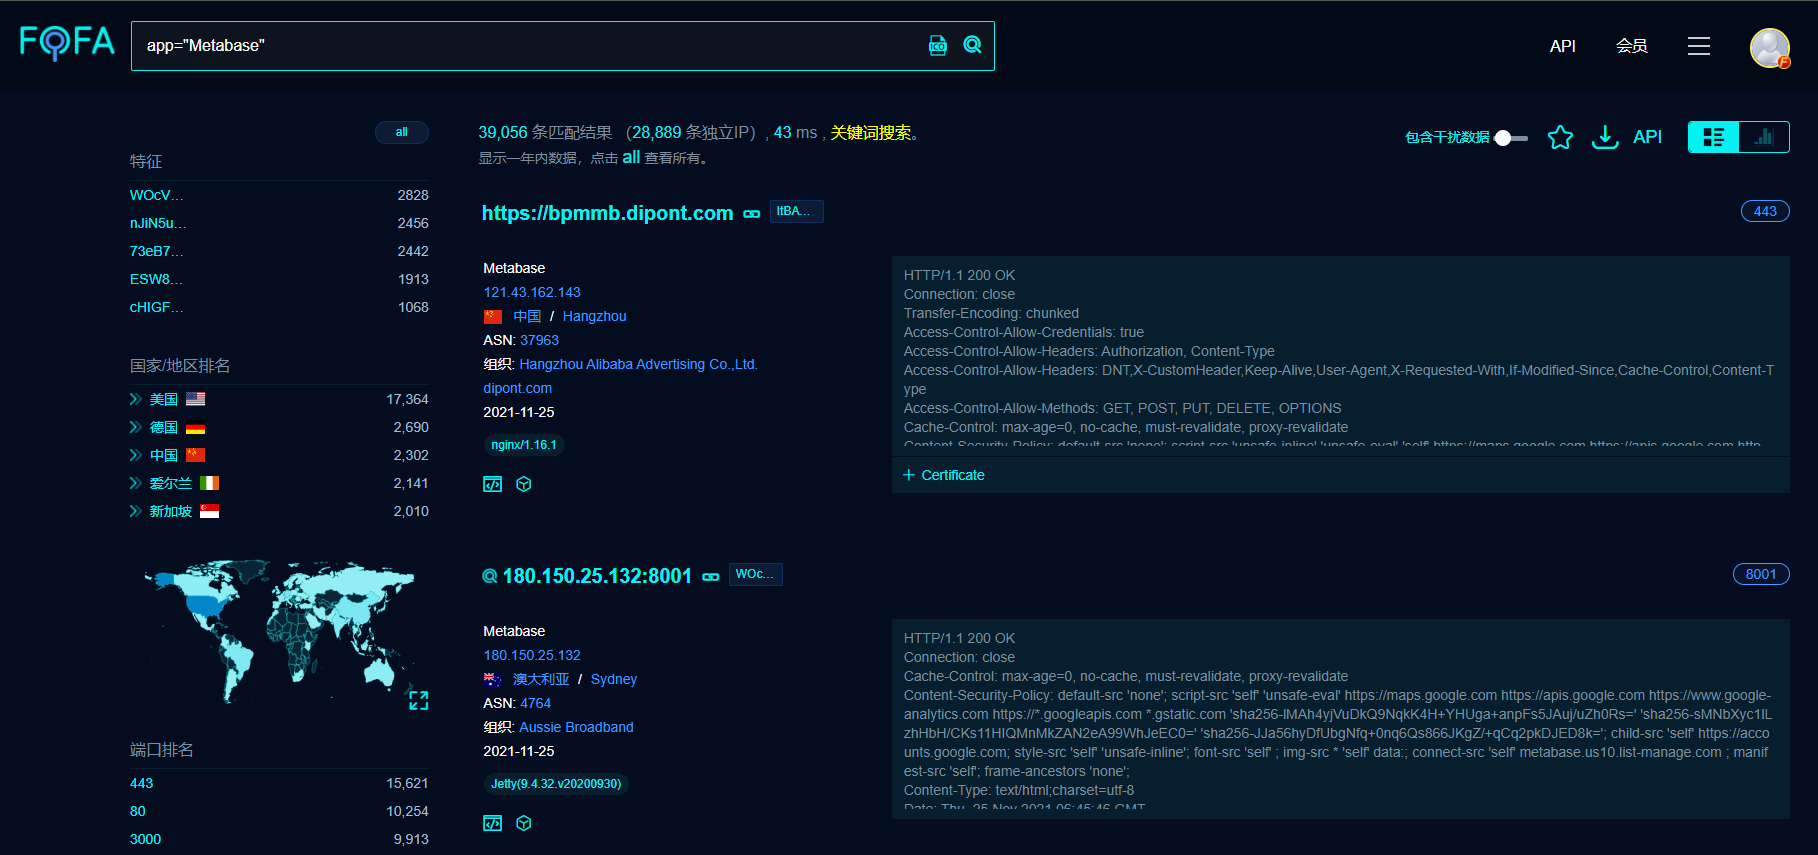Viewport: 1818px width, 855px height.
Task: Open source code icon under Jetty tag
Action: coord(493,823)
